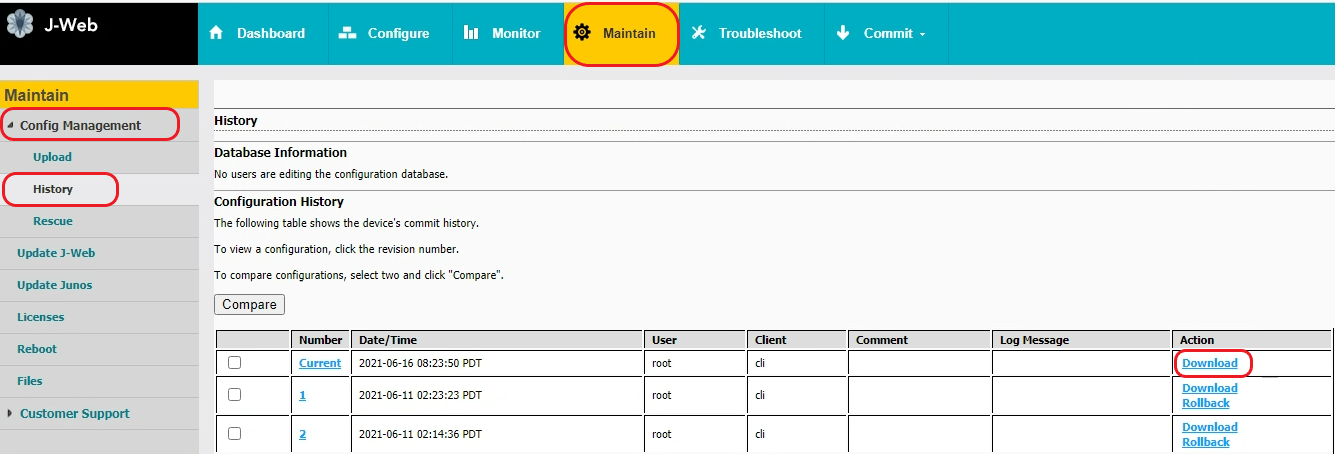
Task: Collapse the Config Management section arrow
Action: 10,126
